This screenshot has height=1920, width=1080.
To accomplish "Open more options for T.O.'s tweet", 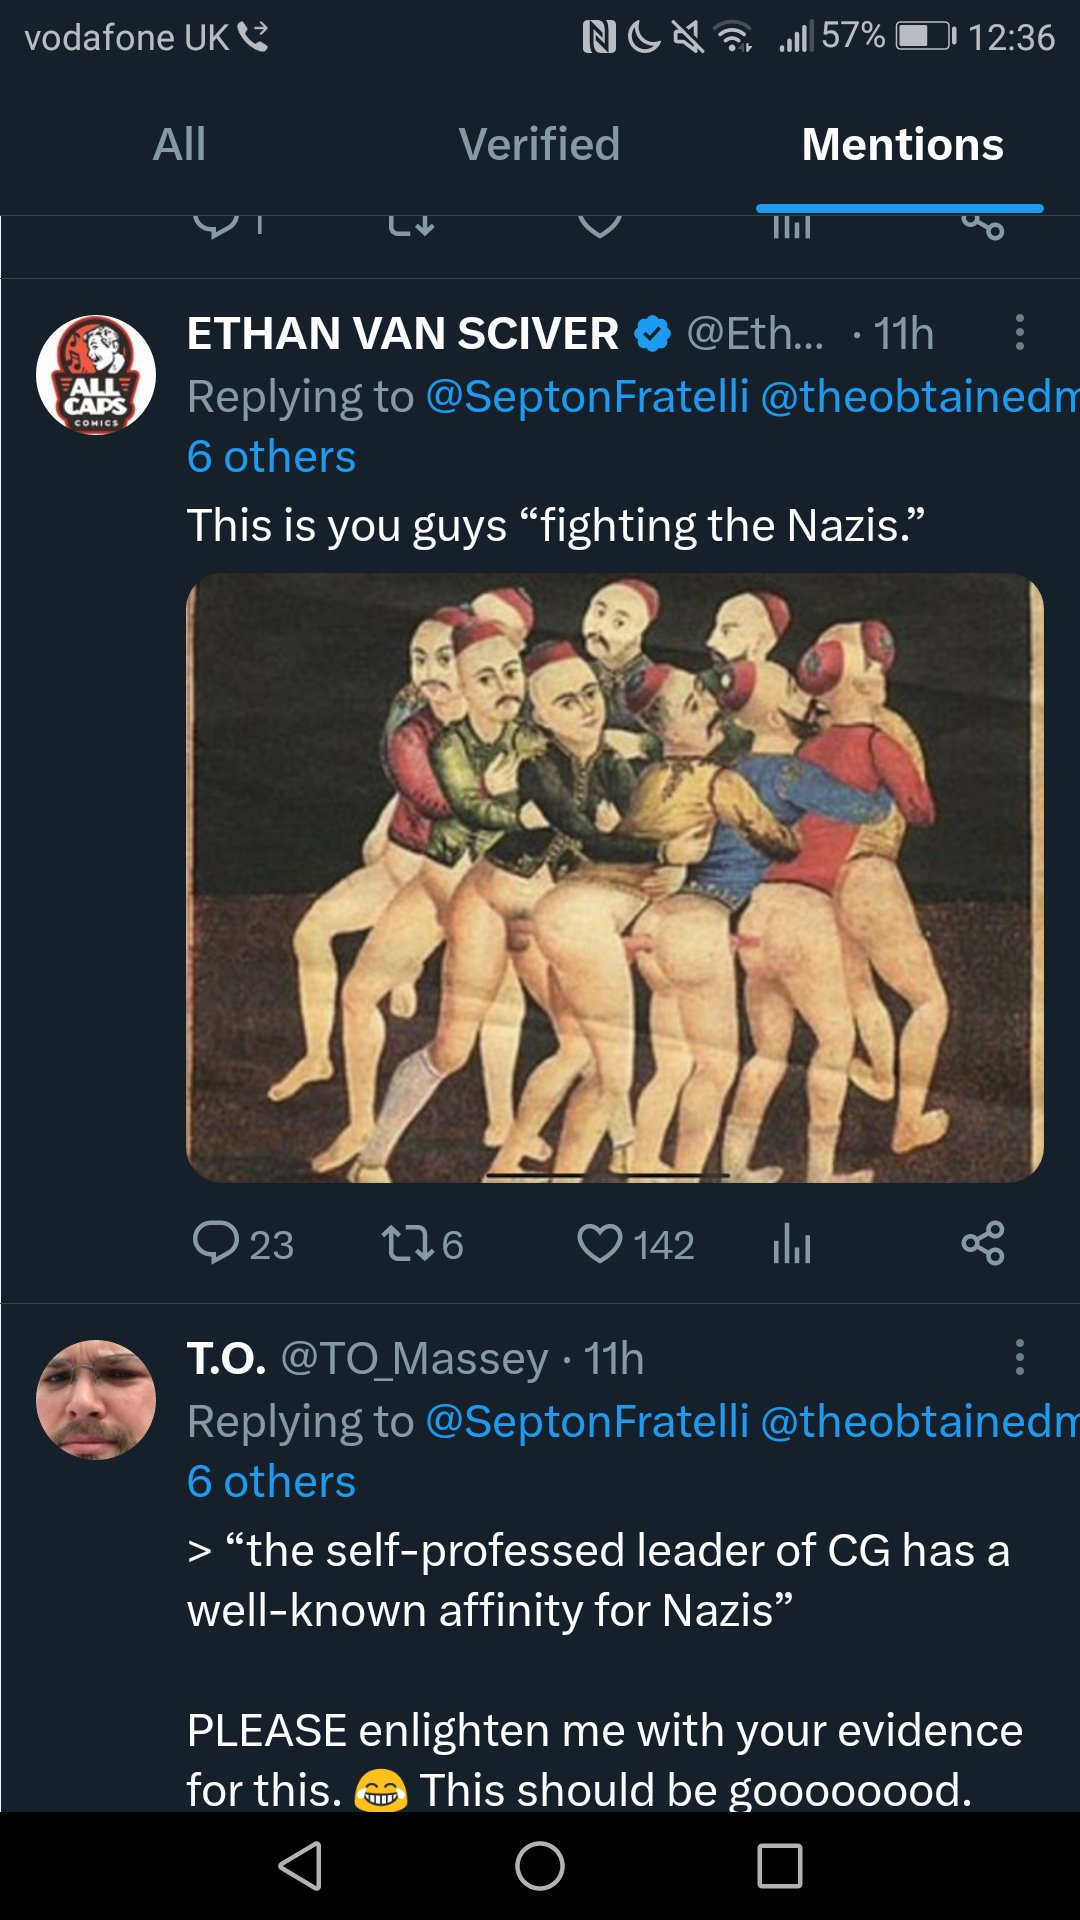I will tap(1019, 1357).
